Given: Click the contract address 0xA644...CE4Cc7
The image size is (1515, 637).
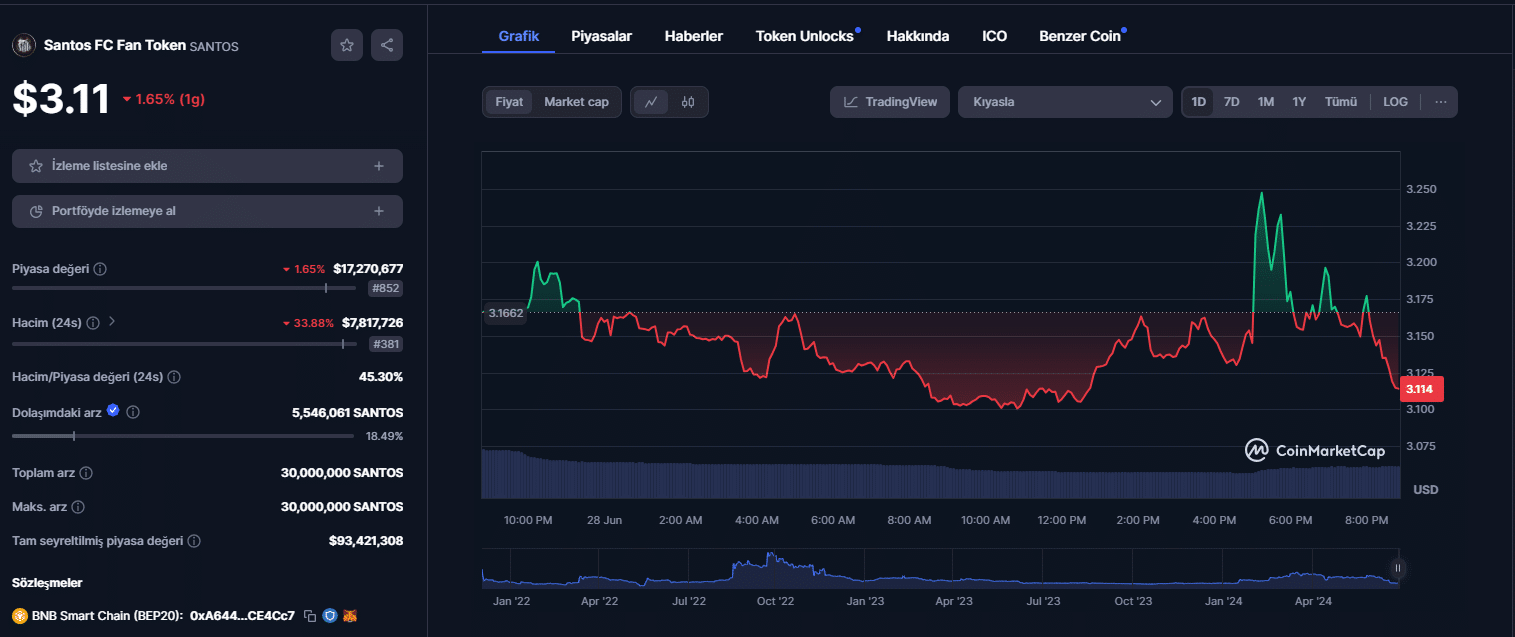Looking at the screenshot, I should pos(242,616).
